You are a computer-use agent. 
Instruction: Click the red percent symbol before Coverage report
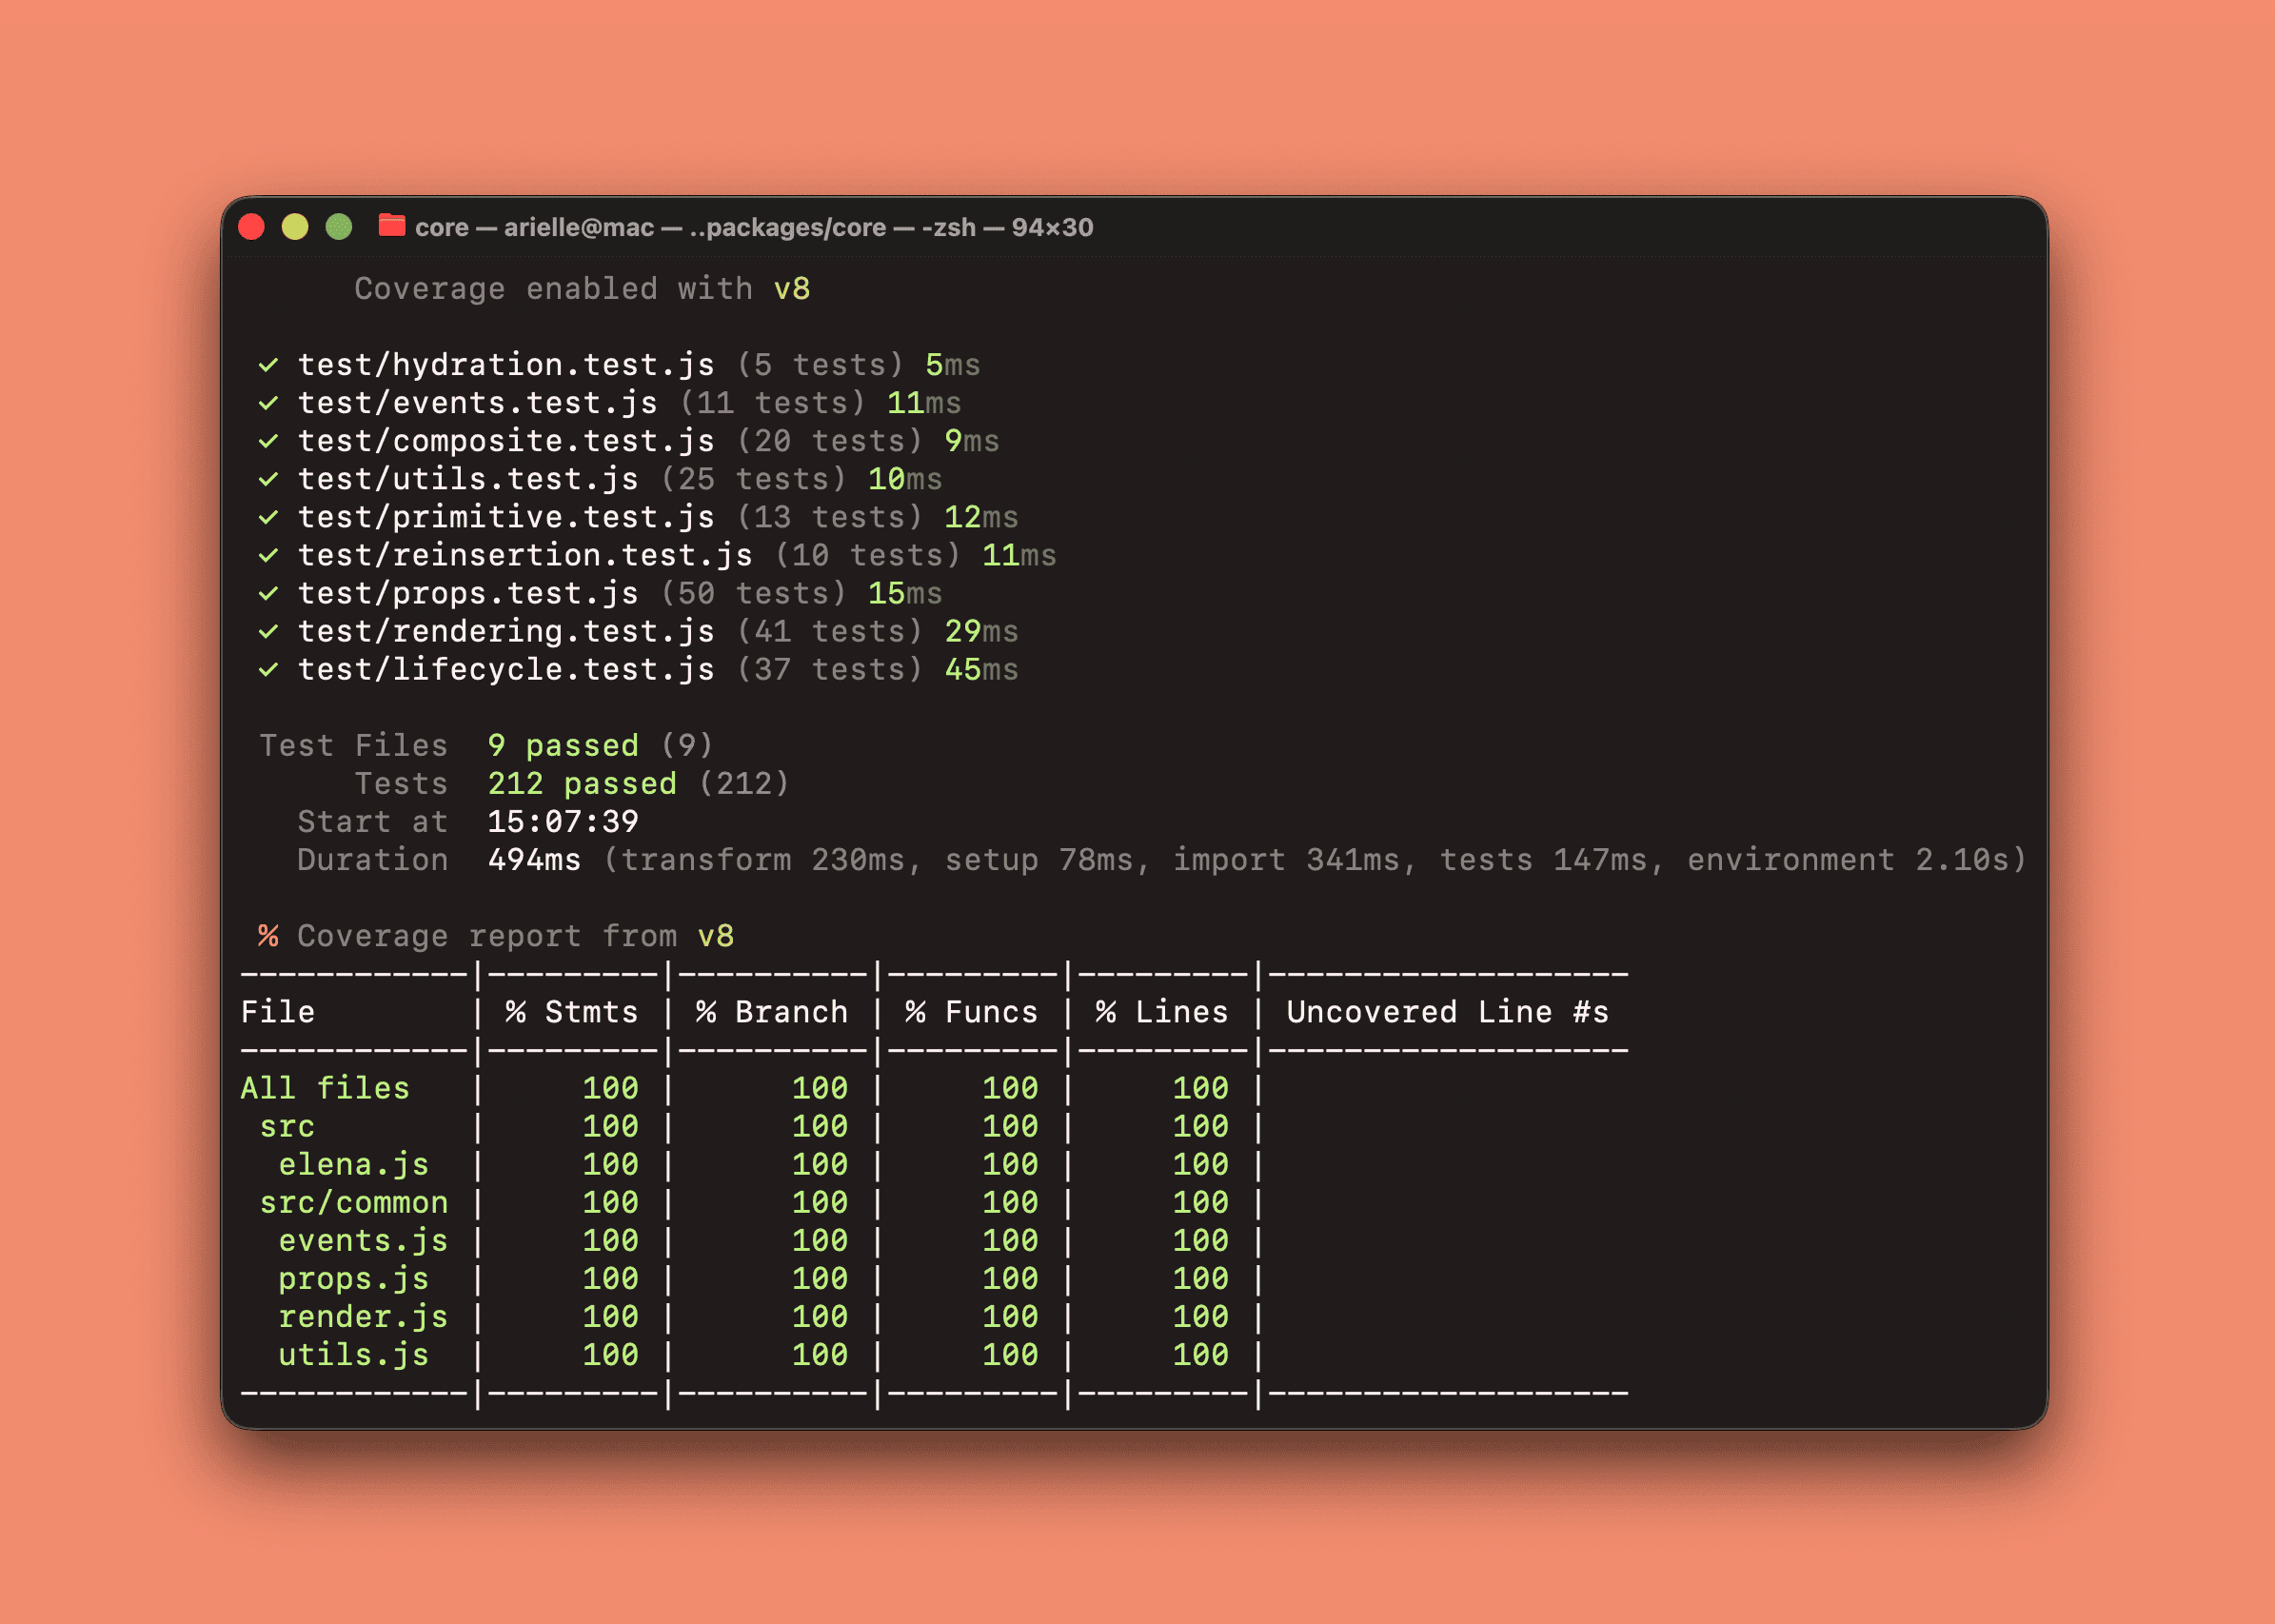tap(268, 936)
